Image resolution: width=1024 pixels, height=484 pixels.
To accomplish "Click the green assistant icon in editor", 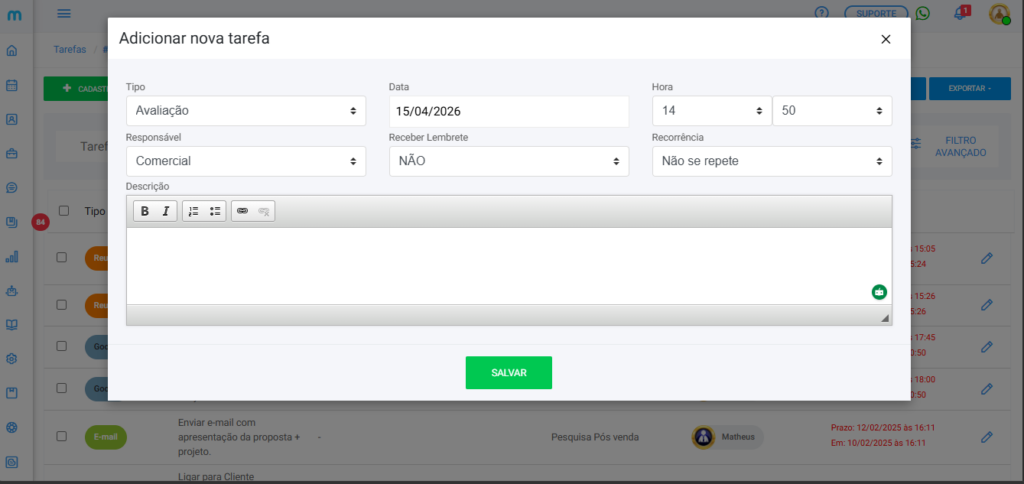I will 879,292.
